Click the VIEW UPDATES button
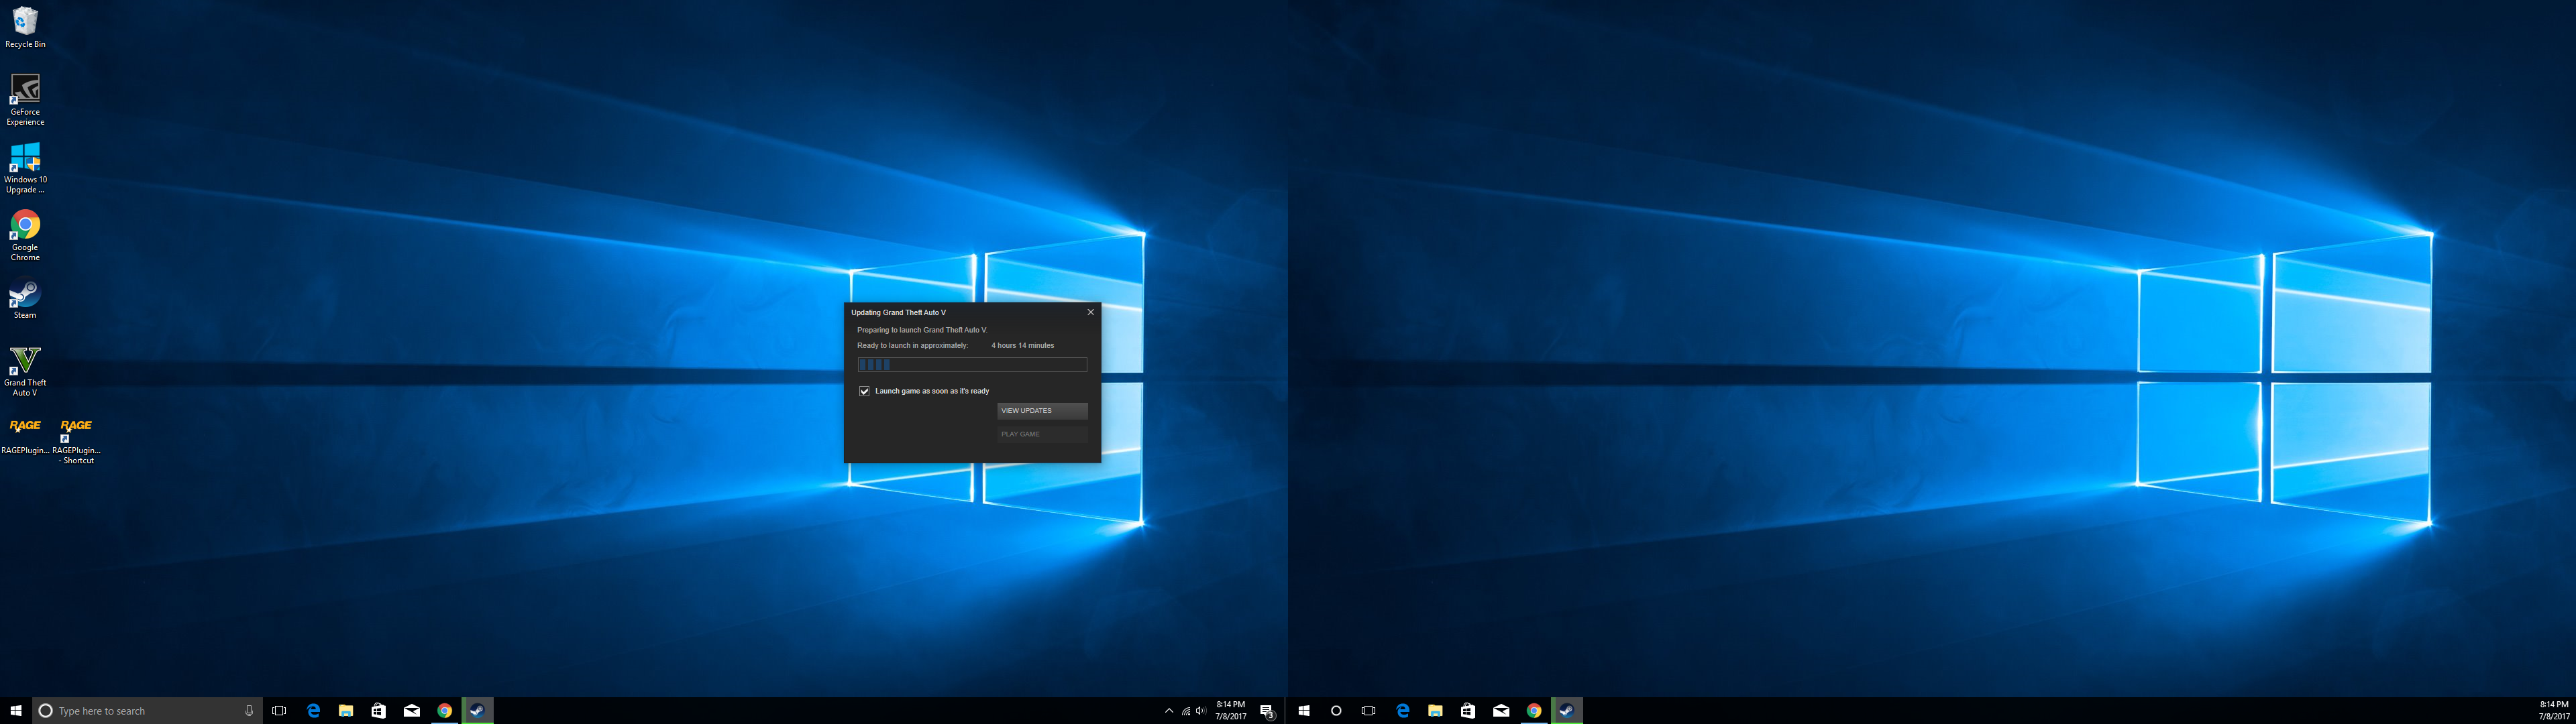 point(1041,411)
